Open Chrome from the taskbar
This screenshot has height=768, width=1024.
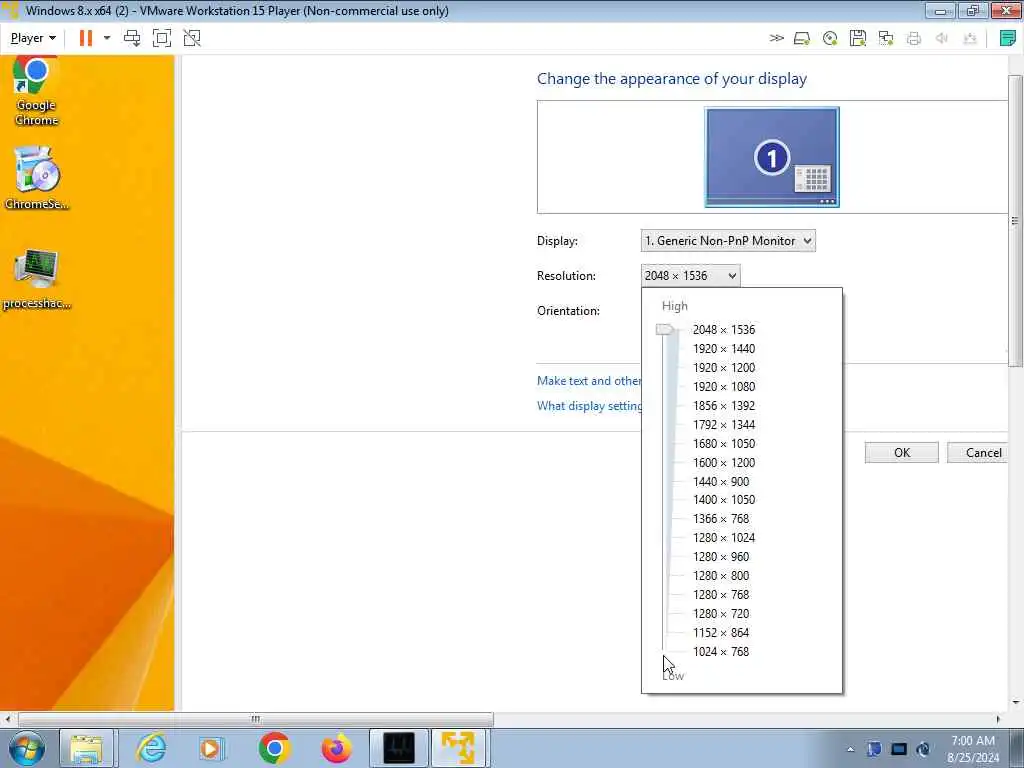[x=274, y=748]
